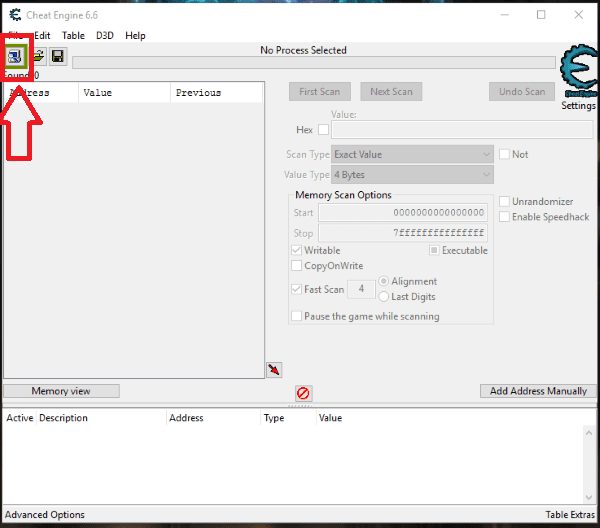
Task: Toggle the Unrandomizer checkbox
Action: point(504,201)
